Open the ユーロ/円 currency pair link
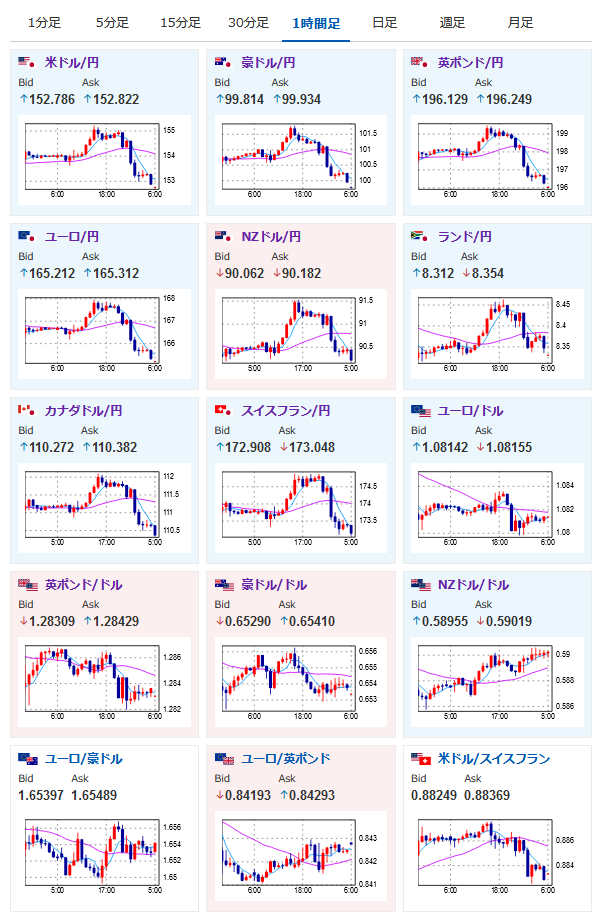Image resolution: width=599 pixels, height=915 pixels. [x=72, y=236]
